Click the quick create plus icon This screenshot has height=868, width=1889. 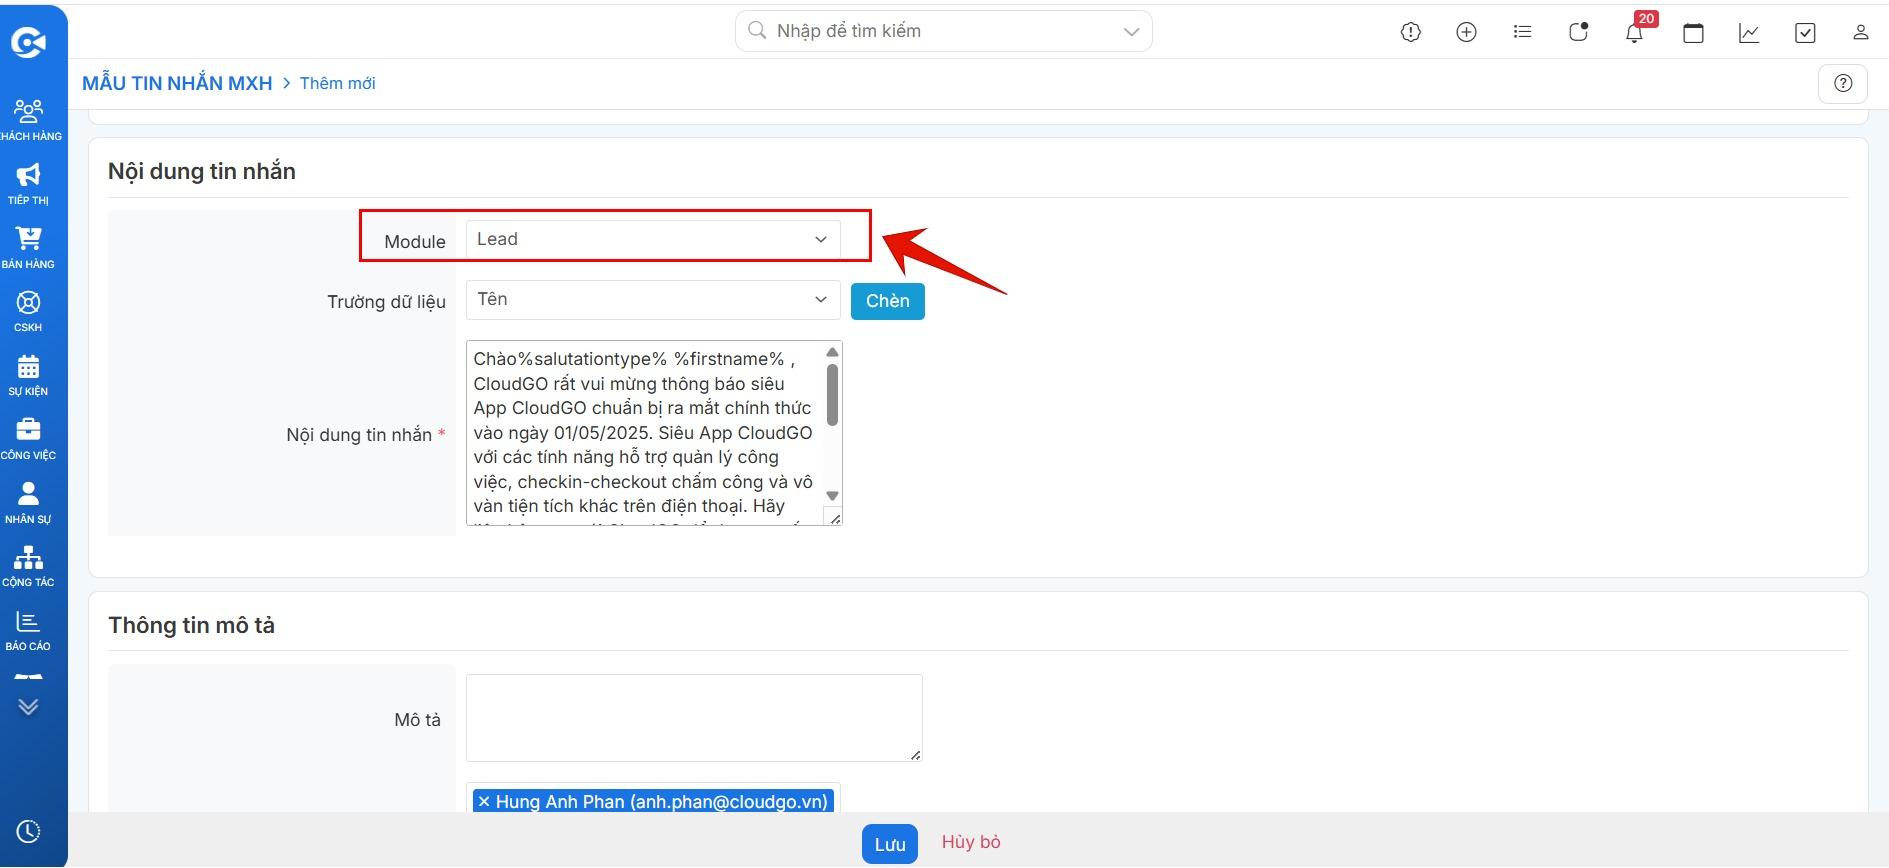pos(1466,32)
